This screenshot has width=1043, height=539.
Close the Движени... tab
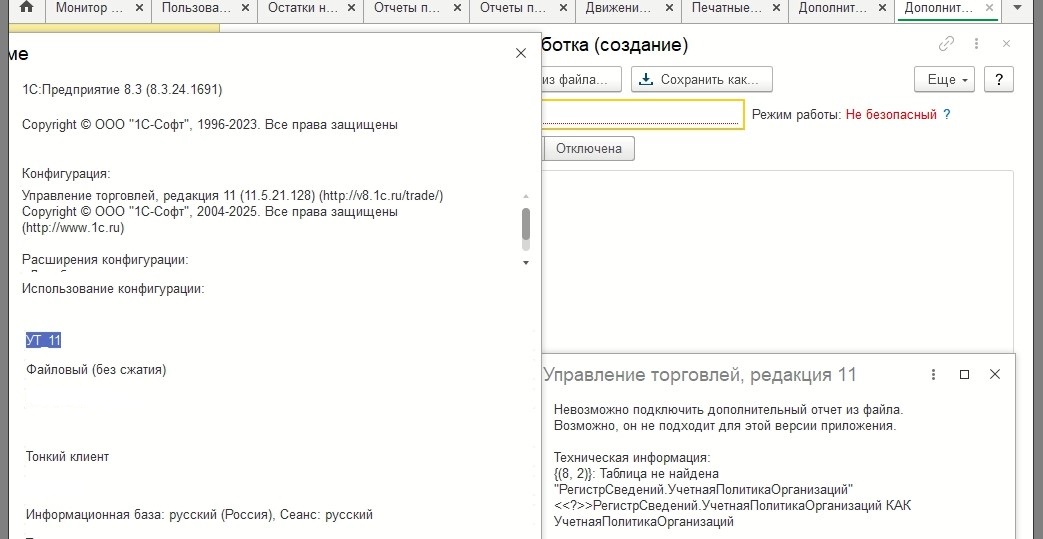tap(669, 9)
